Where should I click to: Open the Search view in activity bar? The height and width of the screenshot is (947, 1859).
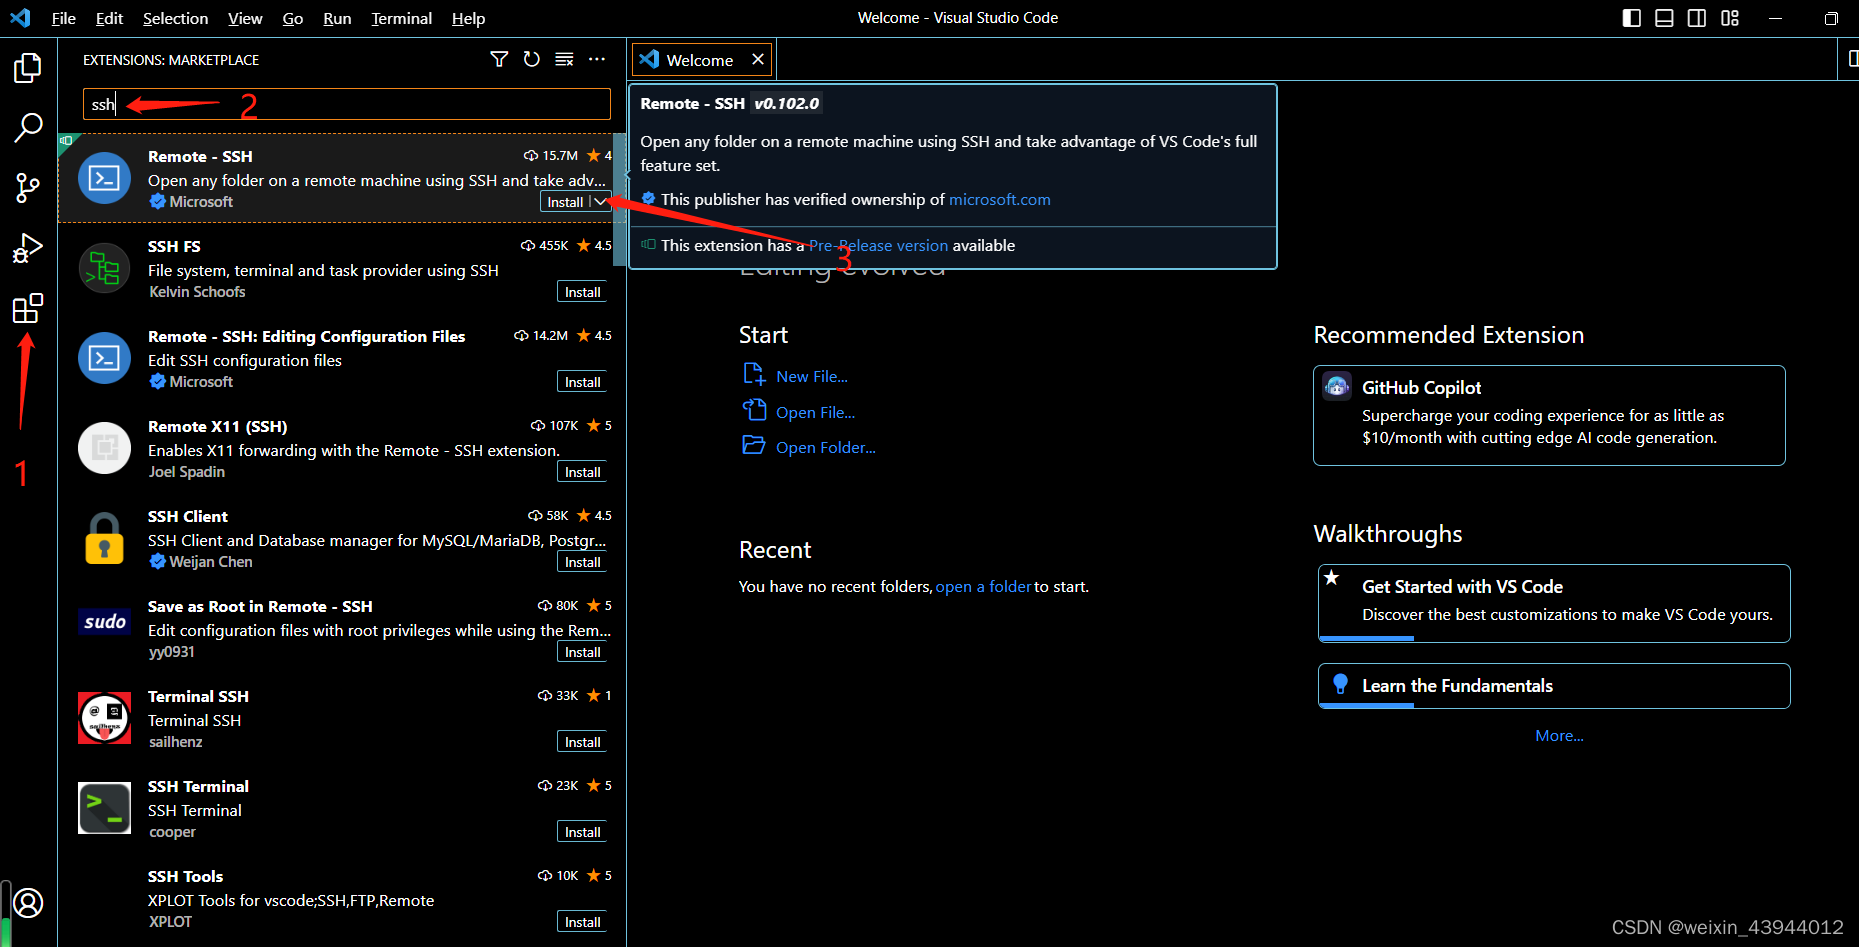pyautogui.click(x=28, y=127)
